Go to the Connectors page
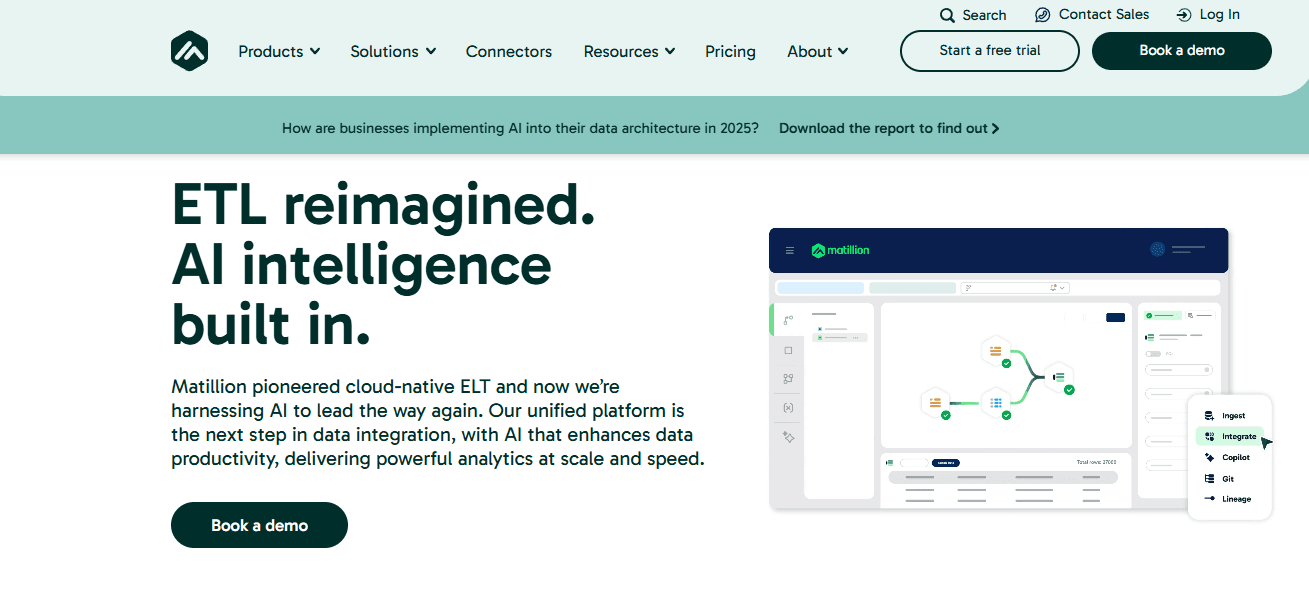 pos(509,51)
